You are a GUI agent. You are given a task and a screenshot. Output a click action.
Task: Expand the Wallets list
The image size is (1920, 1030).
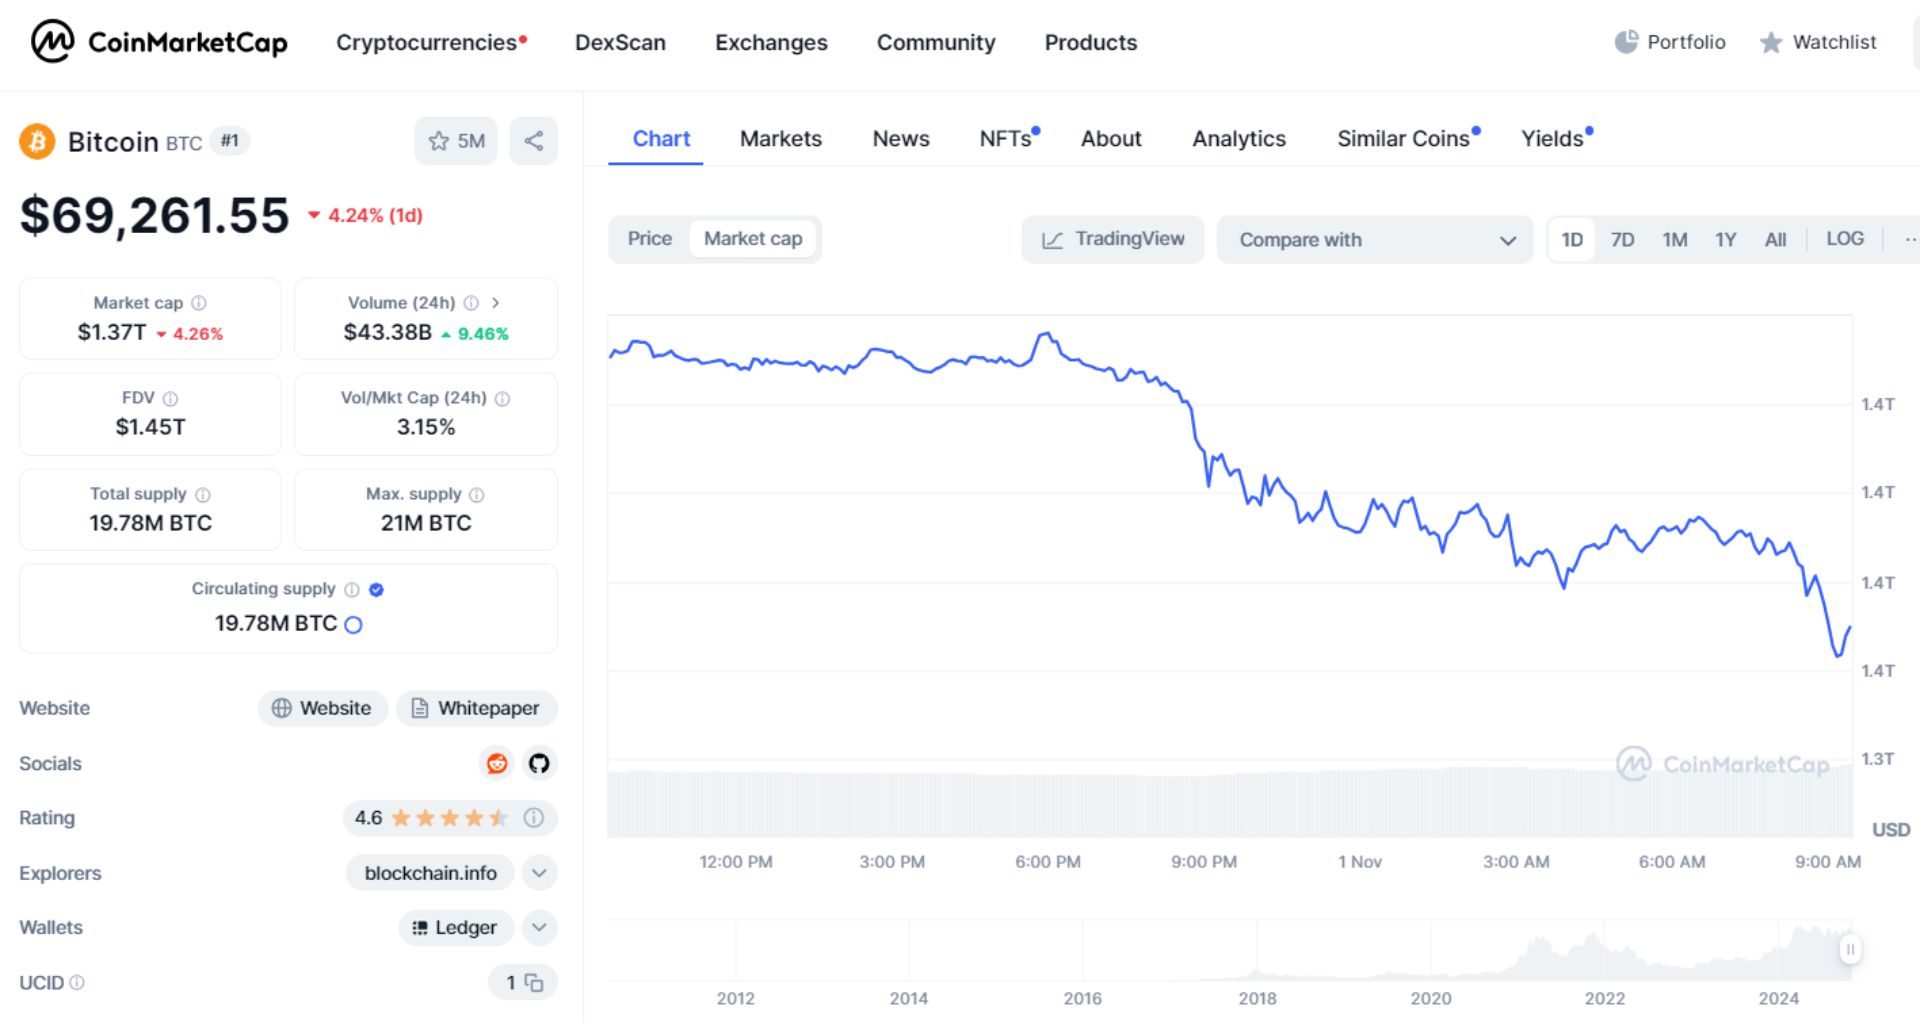point(539,927)
